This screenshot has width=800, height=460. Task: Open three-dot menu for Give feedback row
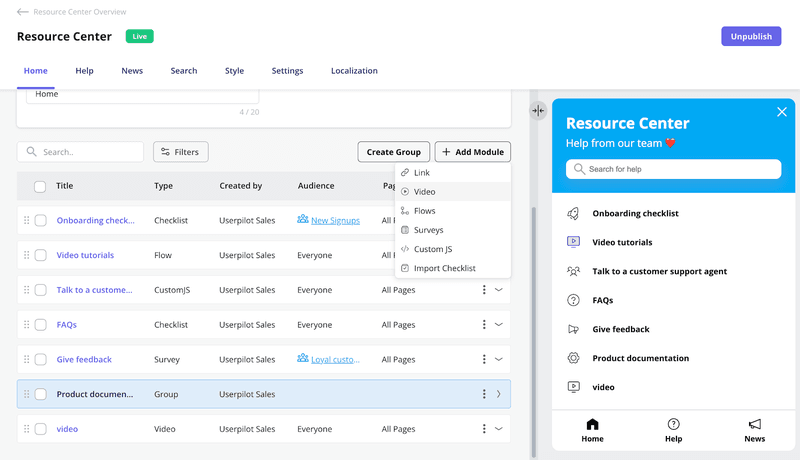click(x=484, y=360)
